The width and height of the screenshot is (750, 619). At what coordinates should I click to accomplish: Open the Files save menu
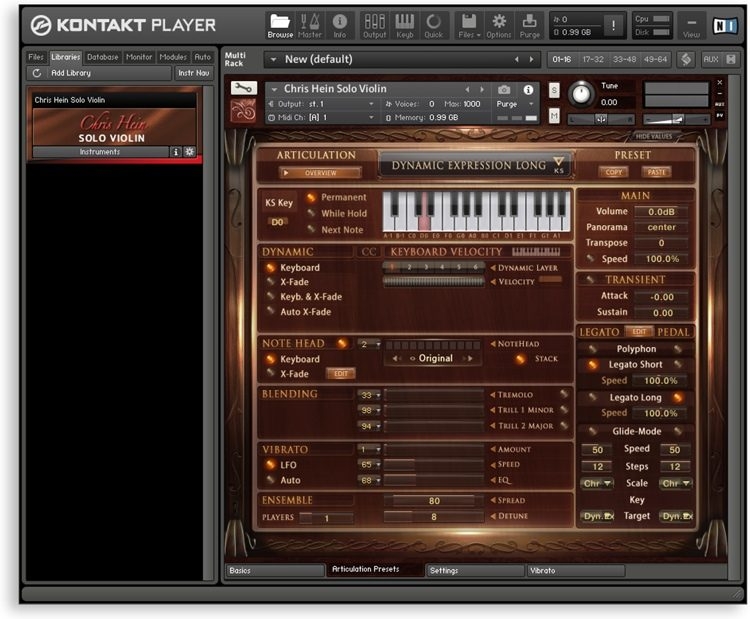point(469,25)
